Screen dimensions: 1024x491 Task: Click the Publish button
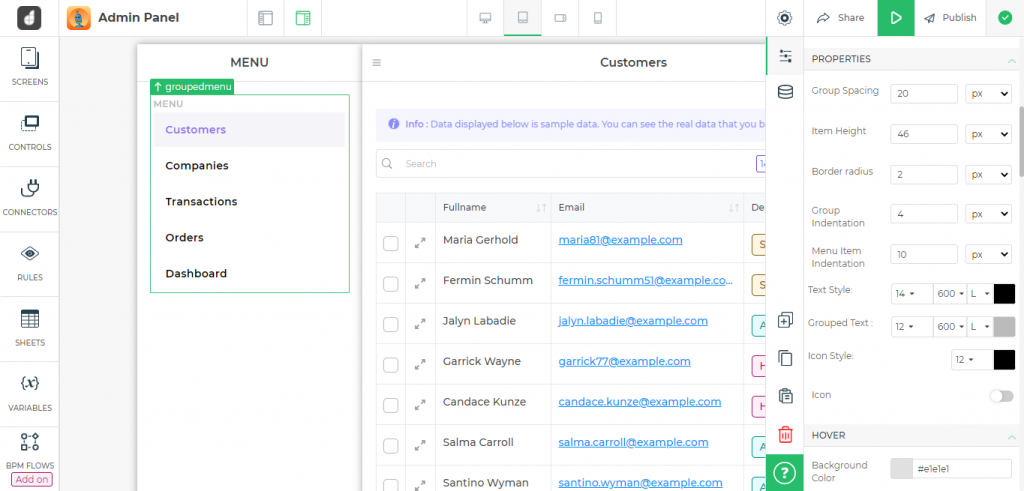949,18
